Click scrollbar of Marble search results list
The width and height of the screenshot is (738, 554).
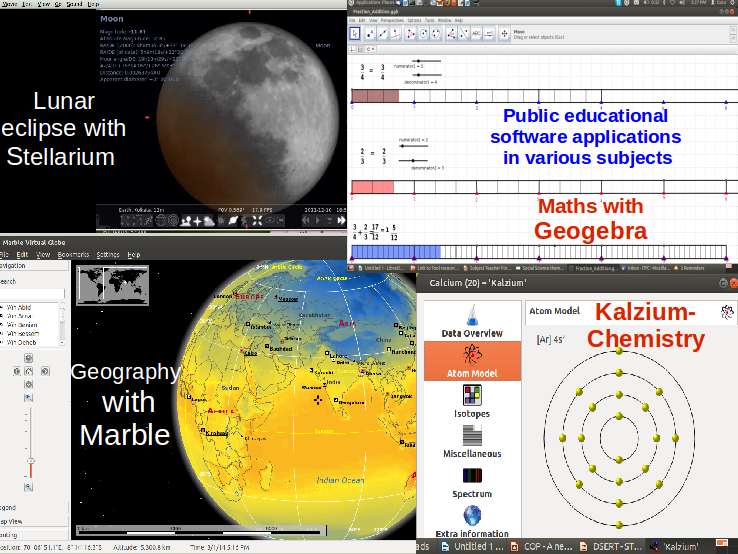[63, 325]
